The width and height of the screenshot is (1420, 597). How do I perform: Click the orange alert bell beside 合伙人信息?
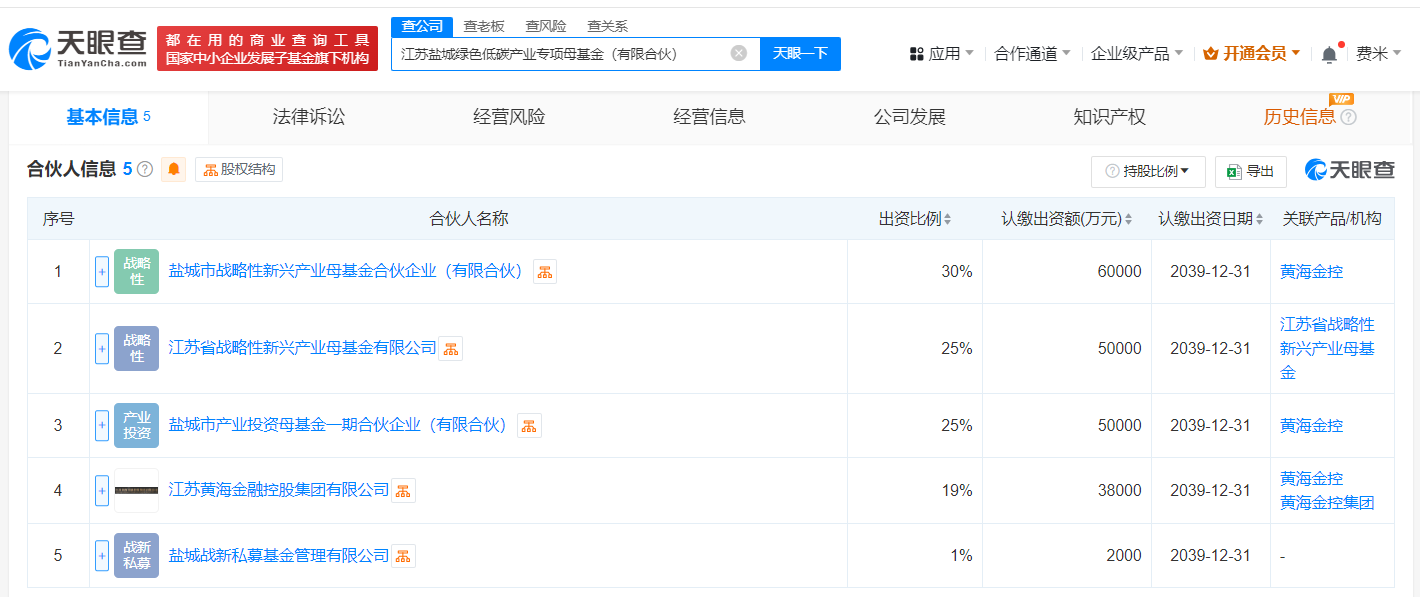click(174, 170)
